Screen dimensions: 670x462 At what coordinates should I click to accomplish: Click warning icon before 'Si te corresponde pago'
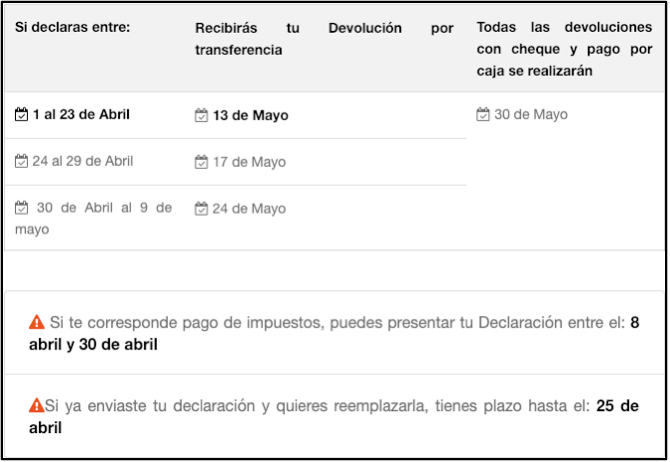click(37, 322)
